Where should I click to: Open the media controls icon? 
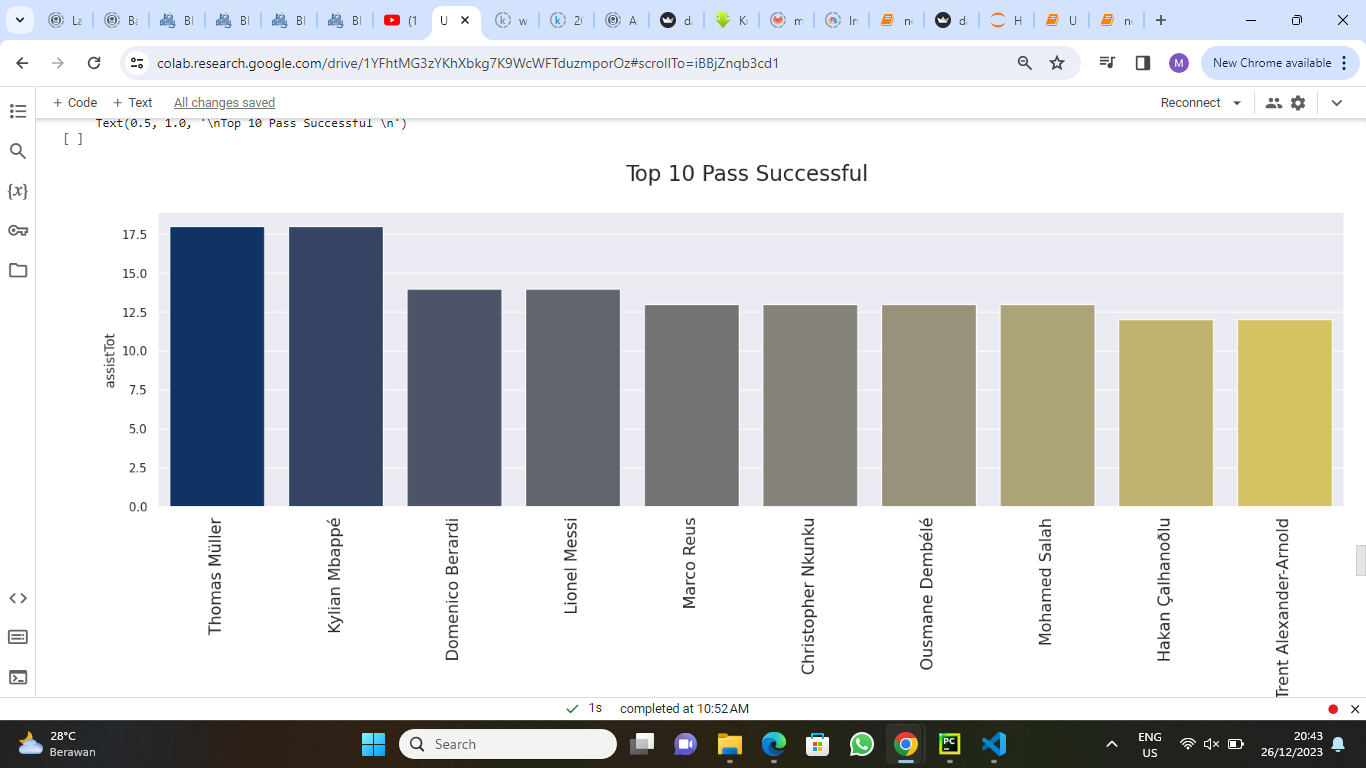1107,63
